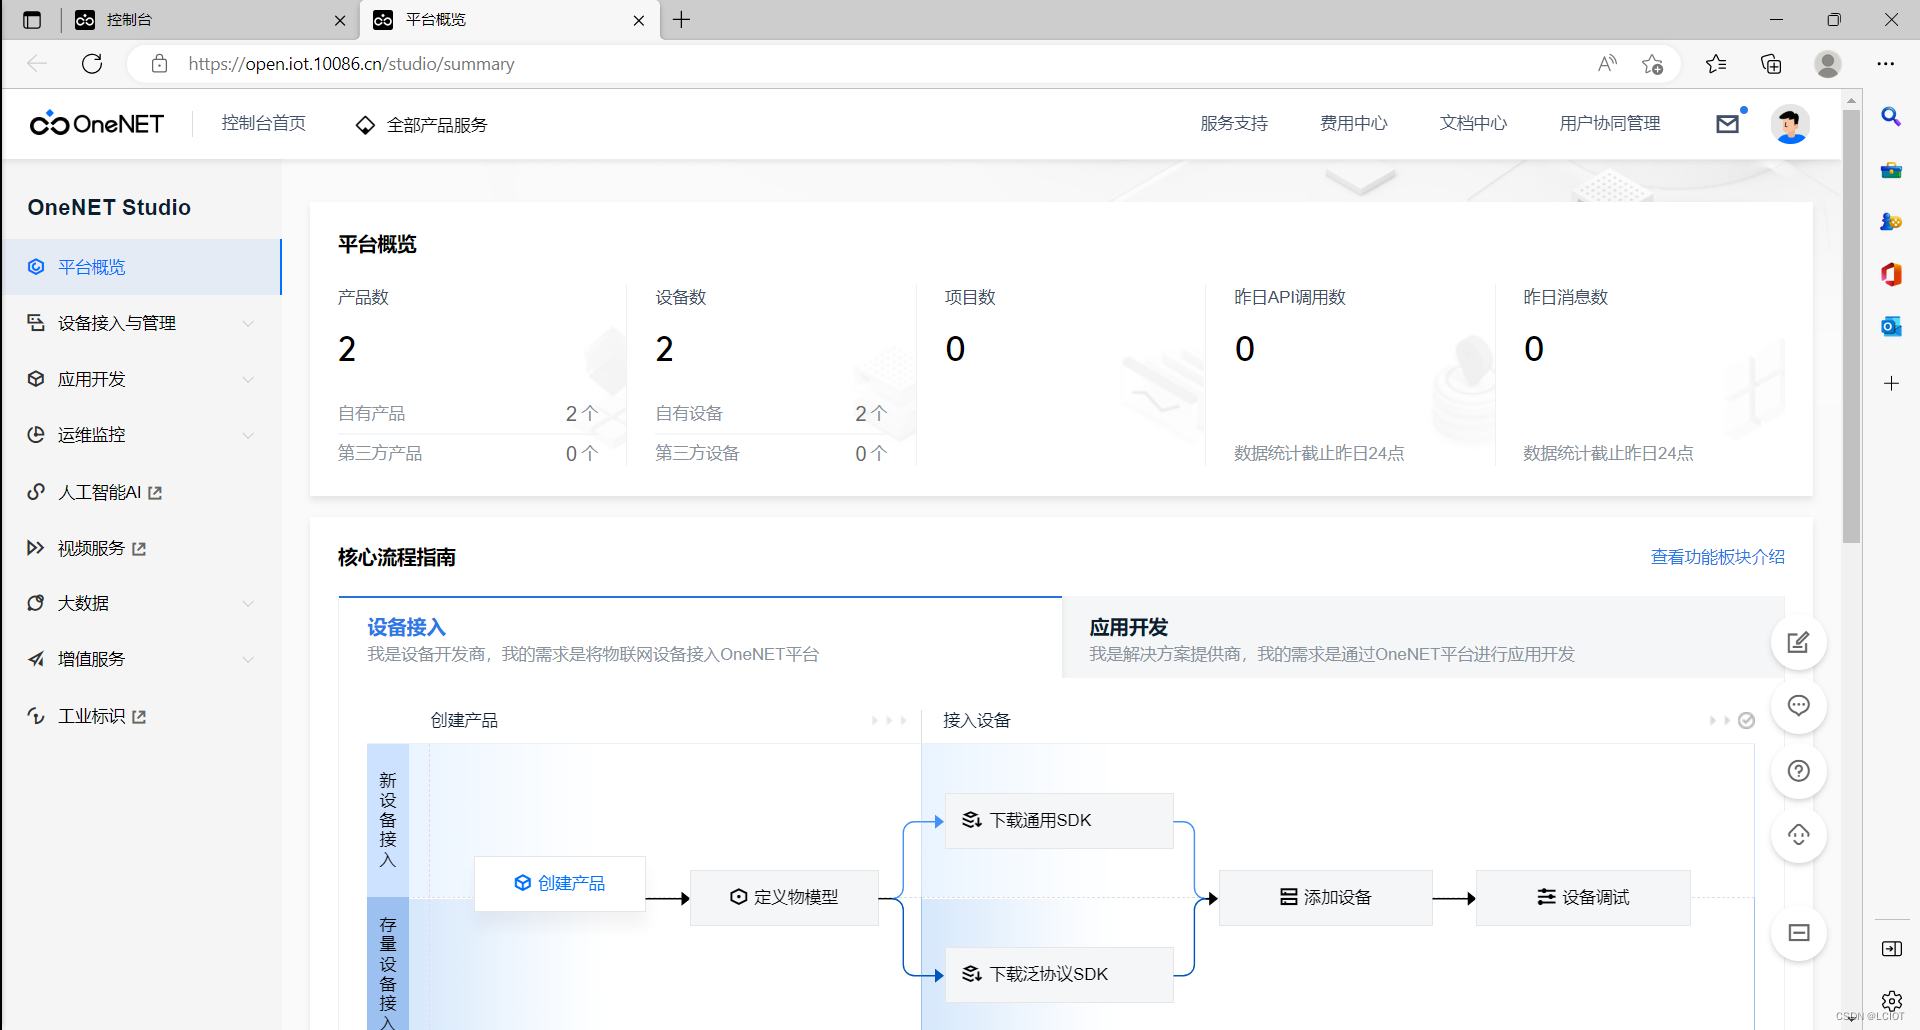This screenshot has height=1030, width=1920.
Task: Open the browser collections icon
Action: [x=1771, y=64]
